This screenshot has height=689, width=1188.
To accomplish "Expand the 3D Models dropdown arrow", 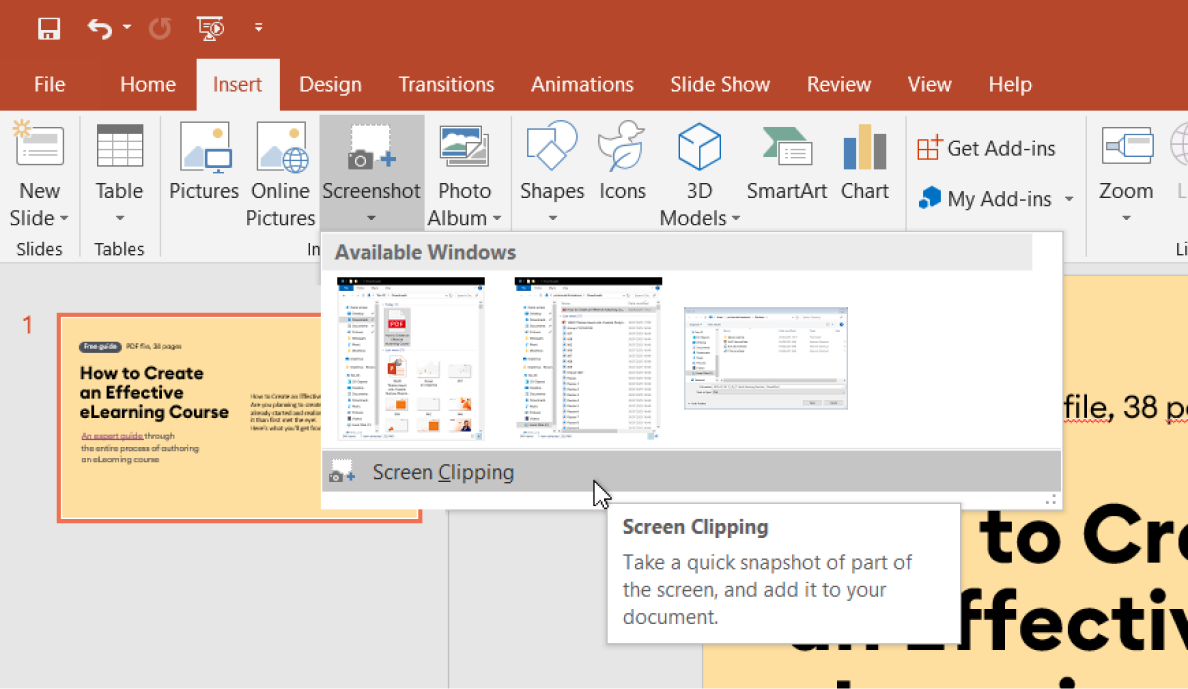I will 736,218.
